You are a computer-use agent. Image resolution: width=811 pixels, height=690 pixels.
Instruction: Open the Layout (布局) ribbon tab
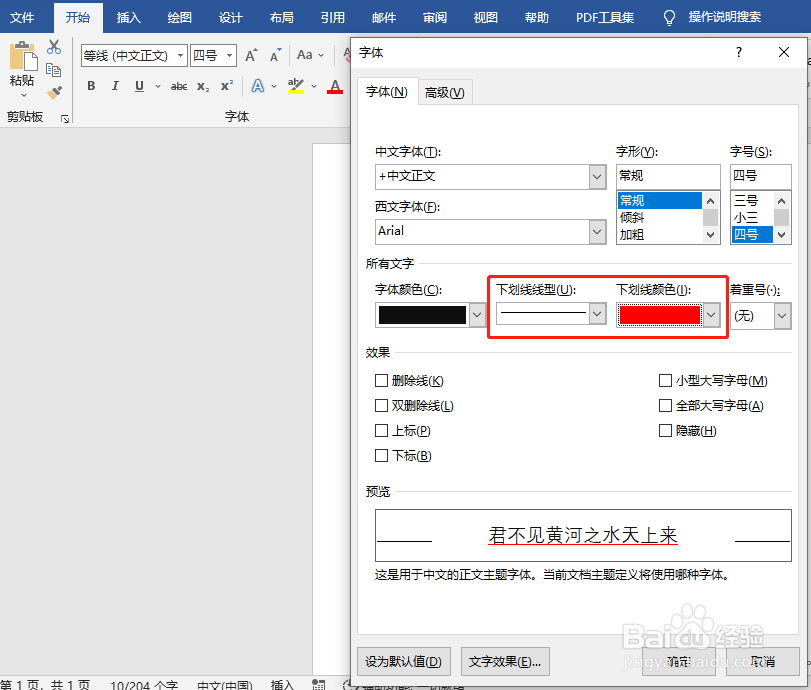click(281, 18)
